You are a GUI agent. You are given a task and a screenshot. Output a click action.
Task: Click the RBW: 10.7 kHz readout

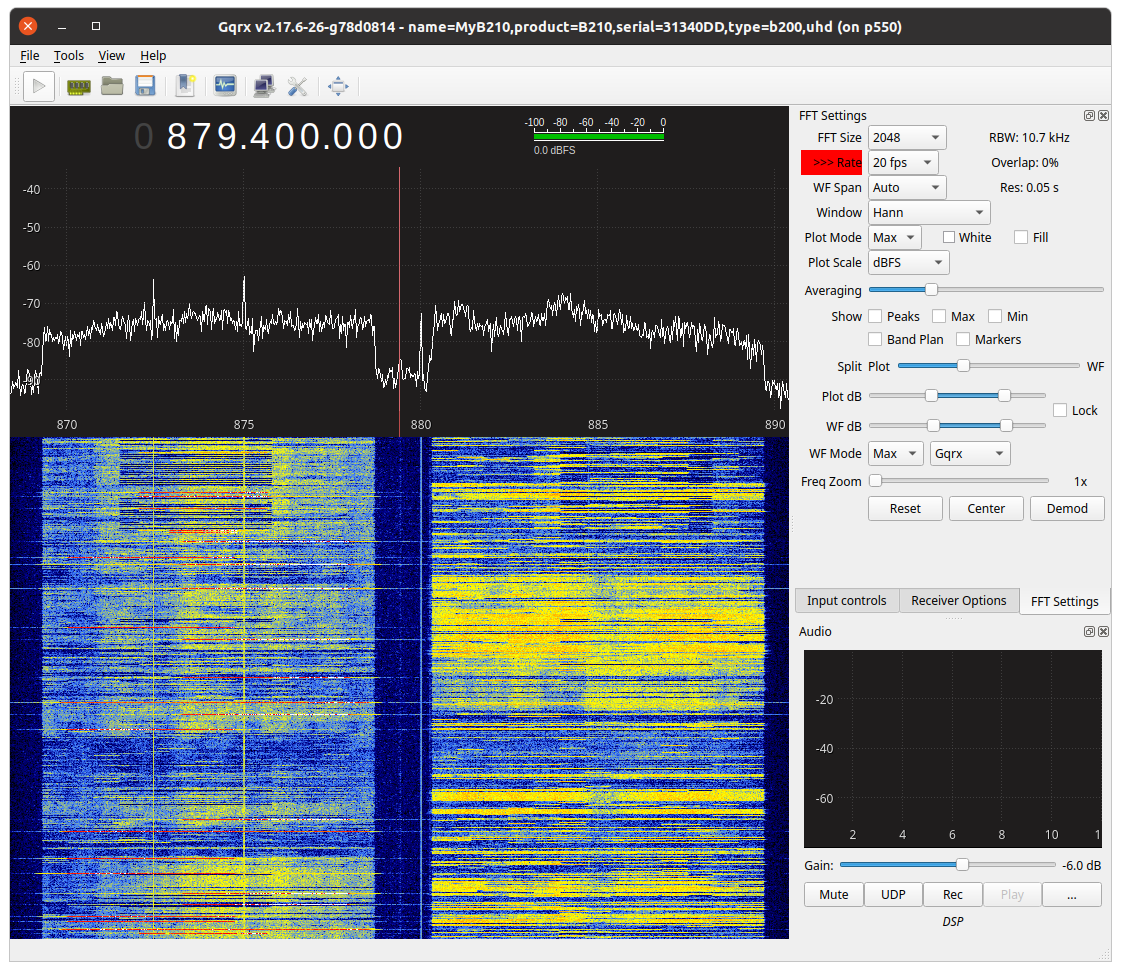[x=1029, y=137]
